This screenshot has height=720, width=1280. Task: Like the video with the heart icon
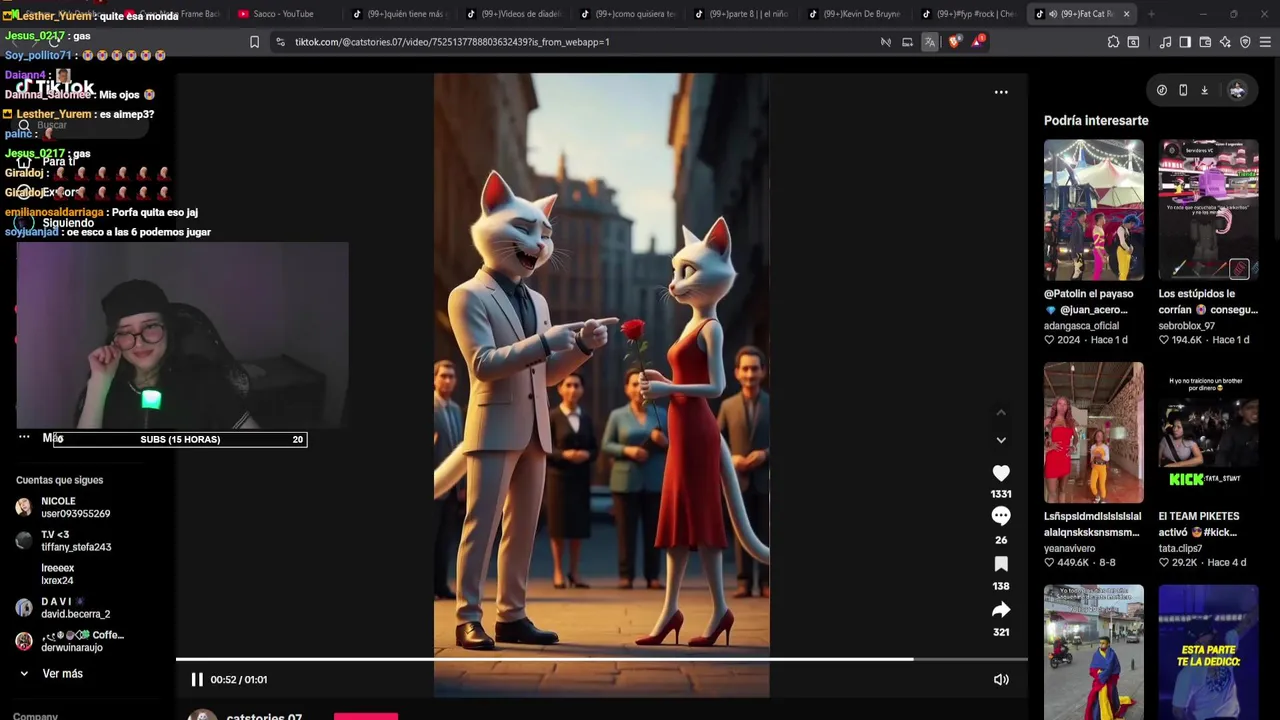pyautogui.click(x=1001, y=473)
